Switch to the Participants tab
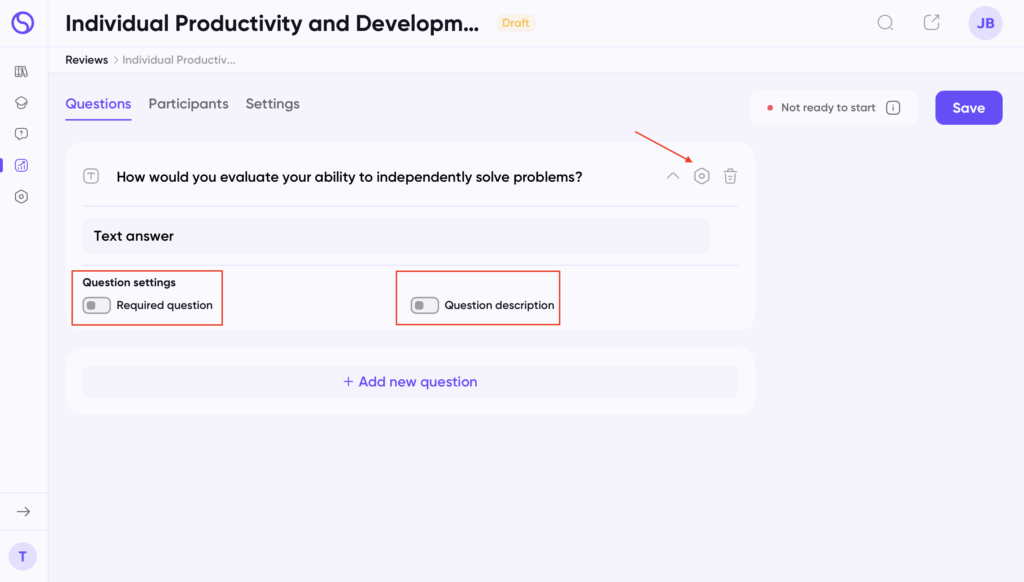This screenshot has height=582, width=1024. pyautogui.click(x=188, y=104)
